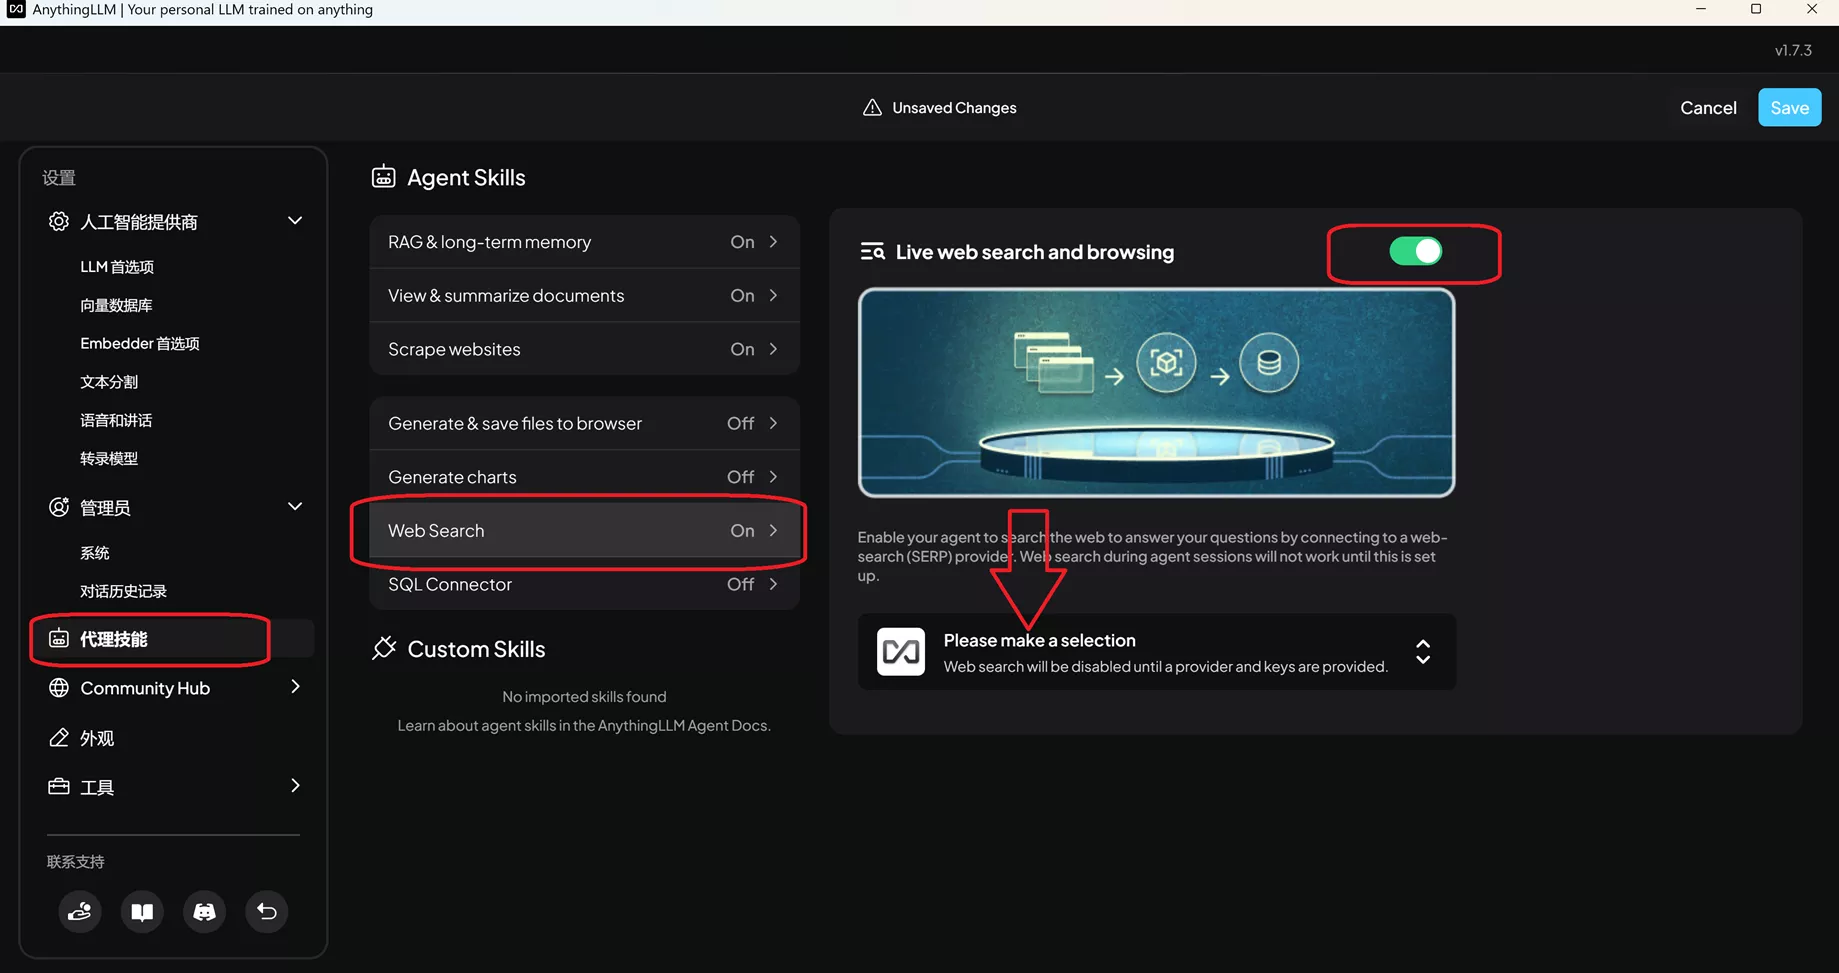The height and width of the screenshot is (973, 1839).
Task: Open LLM 首选项 settings
Action: (117, 267)
